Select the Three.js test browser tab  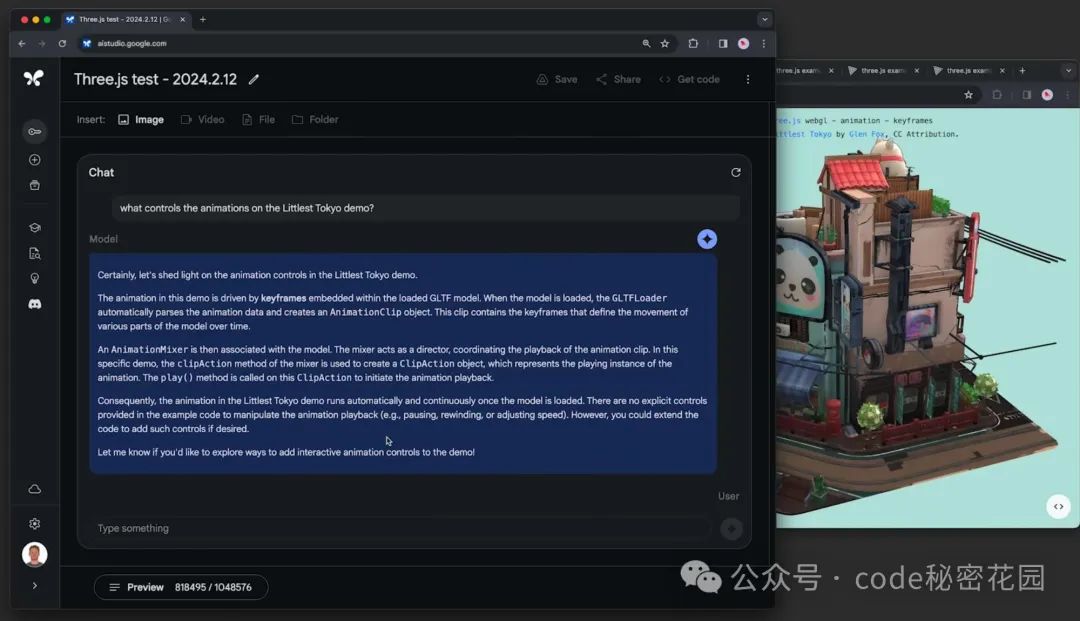[x=125, y=20]
